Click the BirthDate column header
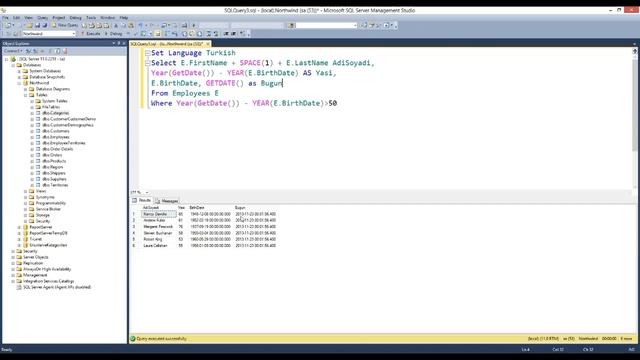 pyautogui.click(x=197, y=208)
